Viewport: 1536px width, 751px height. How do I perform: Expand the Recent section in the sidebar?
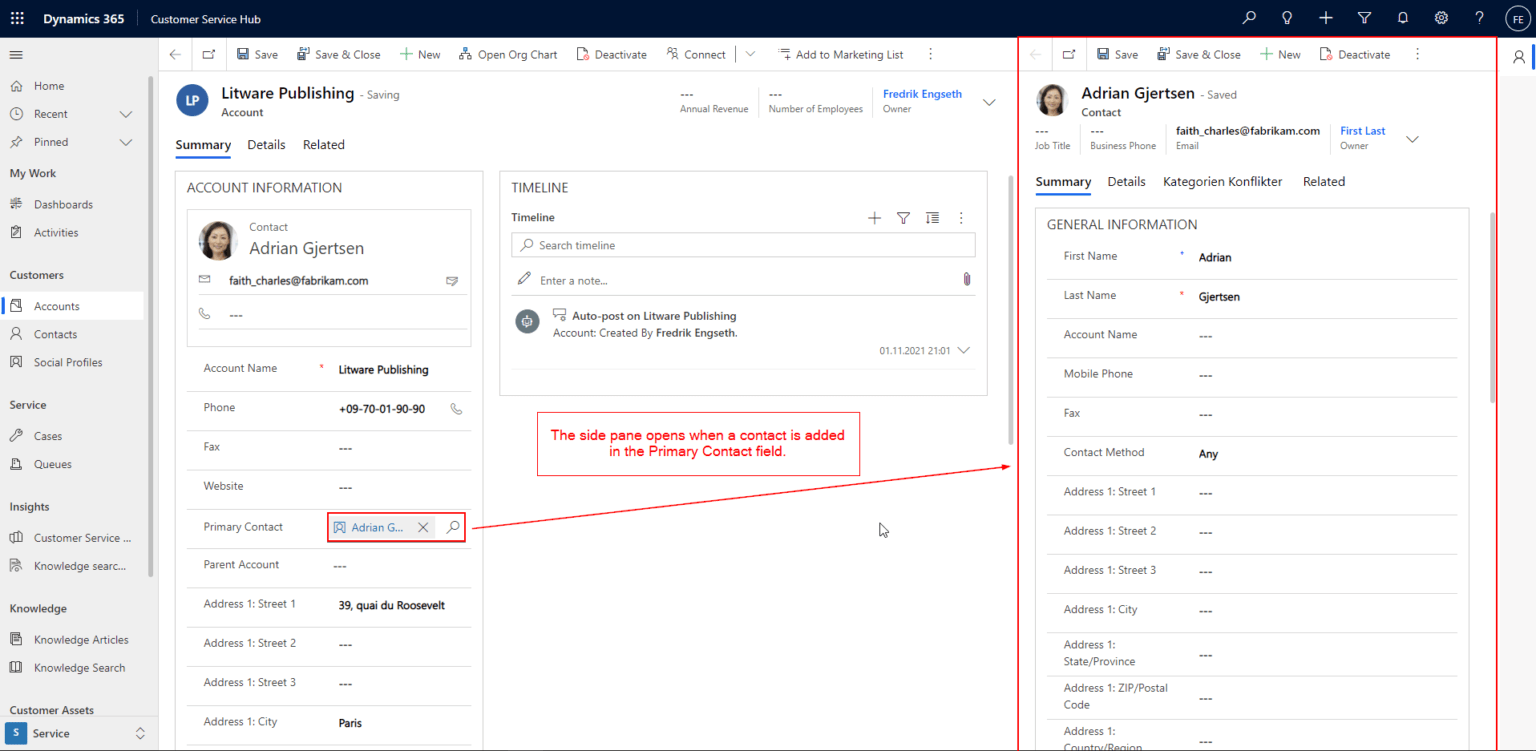(x=126, y=113)
